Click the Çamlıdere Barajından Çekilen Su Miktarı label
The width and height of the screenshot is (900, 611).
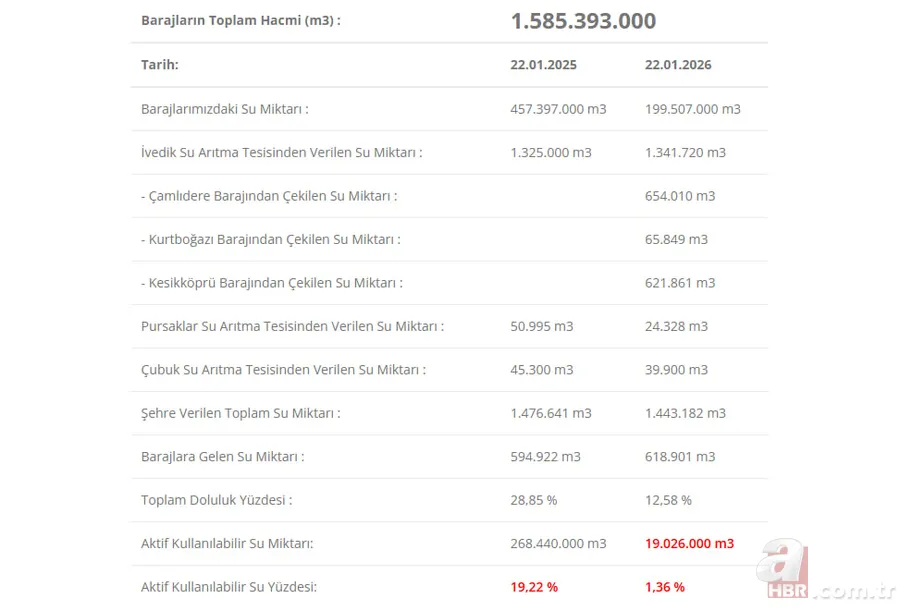pos(269,196)
